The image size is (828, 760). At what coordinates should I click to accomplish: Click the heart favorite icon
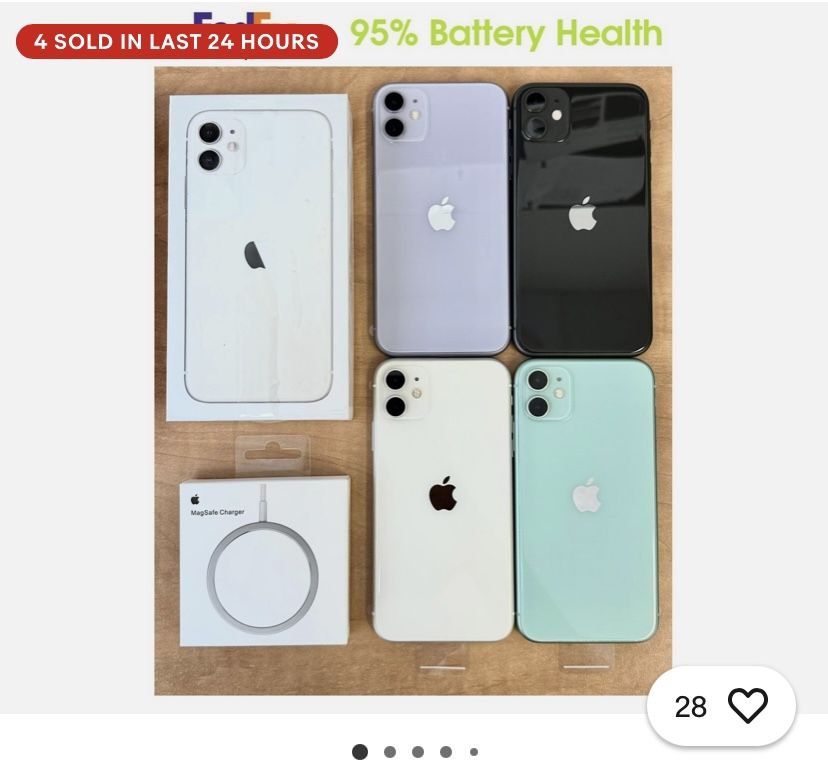click(x=748, y=706)
